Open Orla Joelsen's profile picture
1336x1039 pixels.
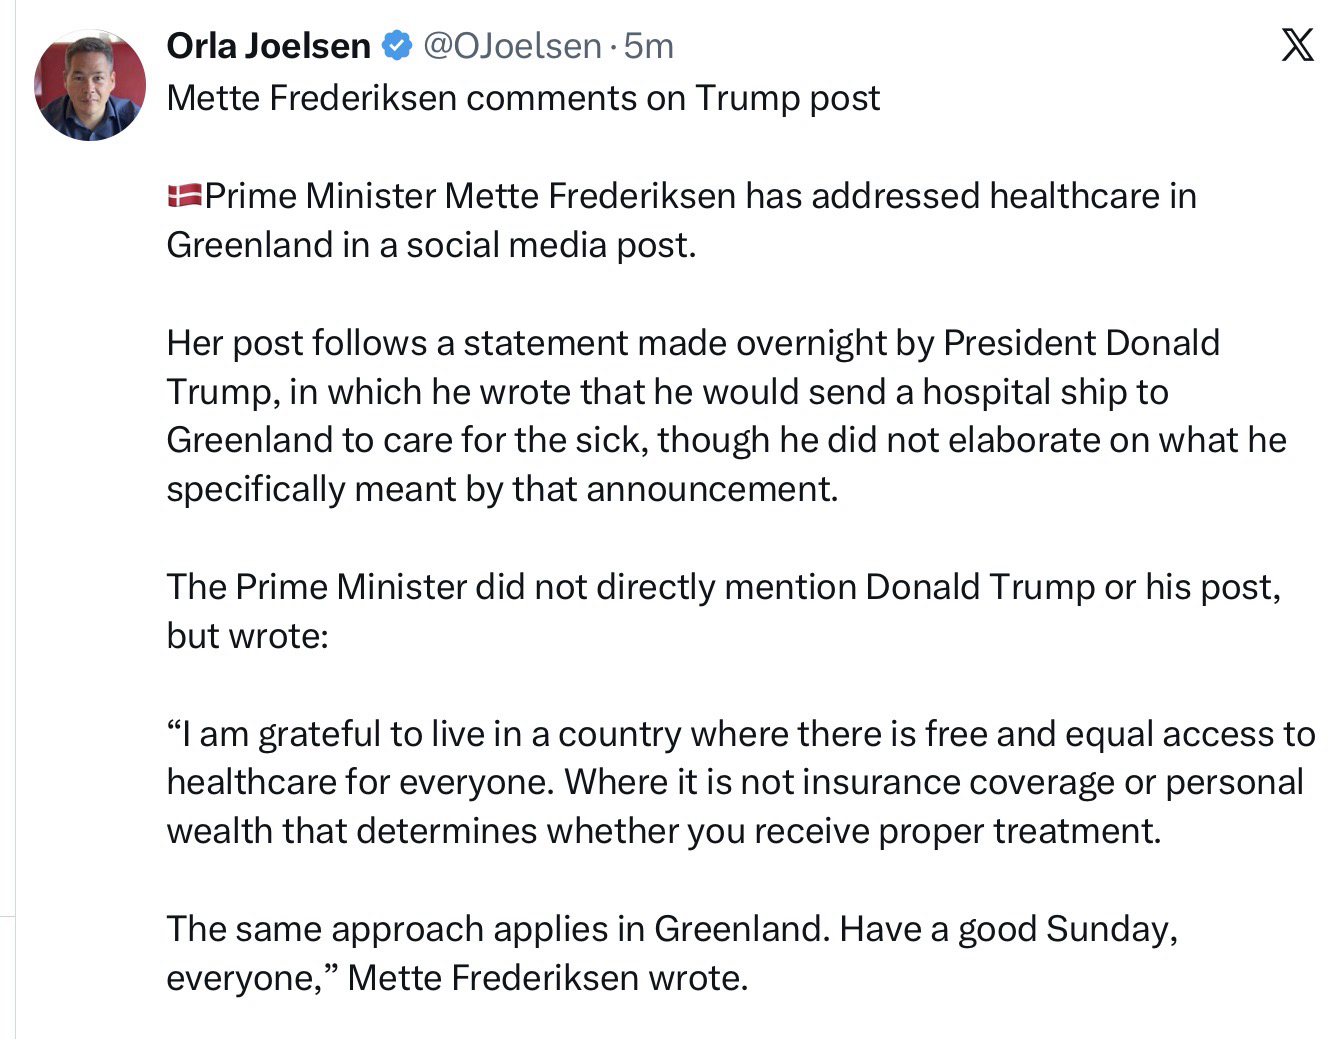click(89, 86)
